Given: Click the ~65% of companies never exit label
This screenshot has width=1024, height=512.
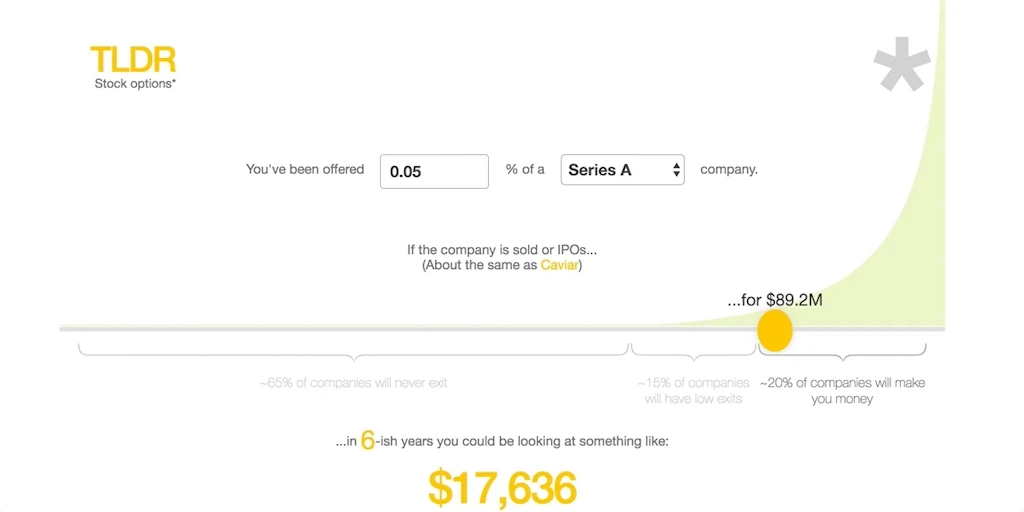Looking at the screenshot, I should point(353,383).
